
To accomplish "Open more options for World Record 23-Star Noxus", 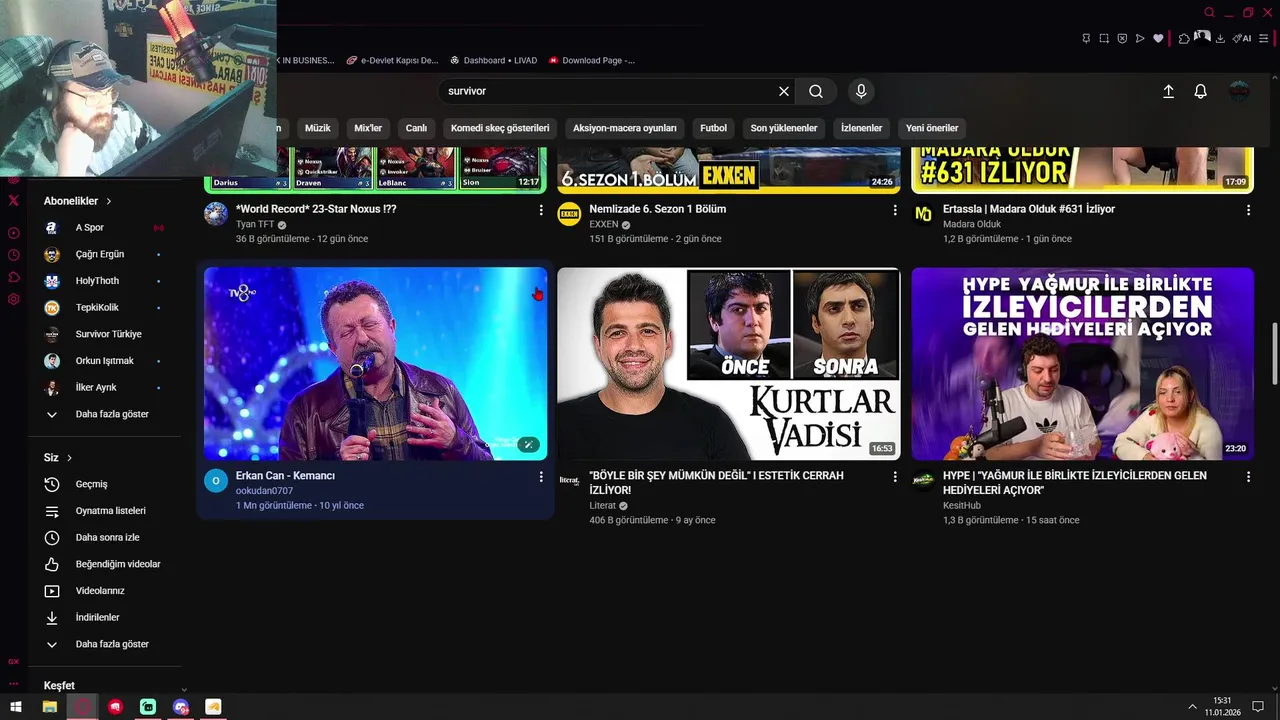I will (541, 210).
